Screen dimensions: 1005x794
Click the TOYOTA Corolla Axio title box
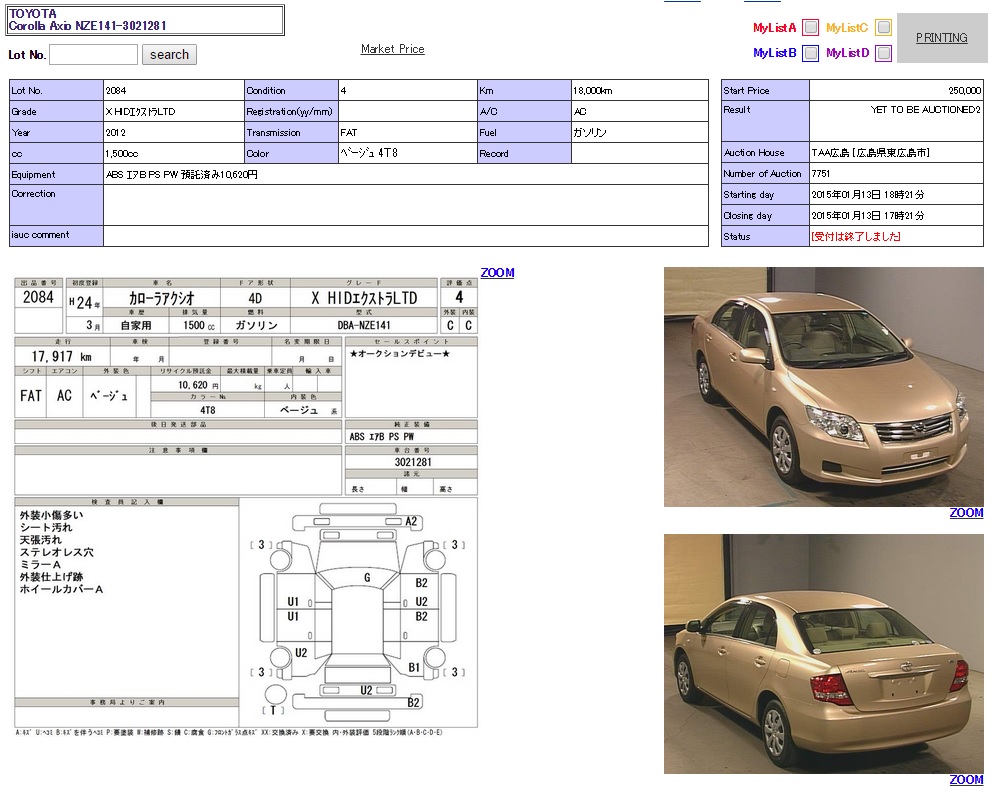coord(145,20)
